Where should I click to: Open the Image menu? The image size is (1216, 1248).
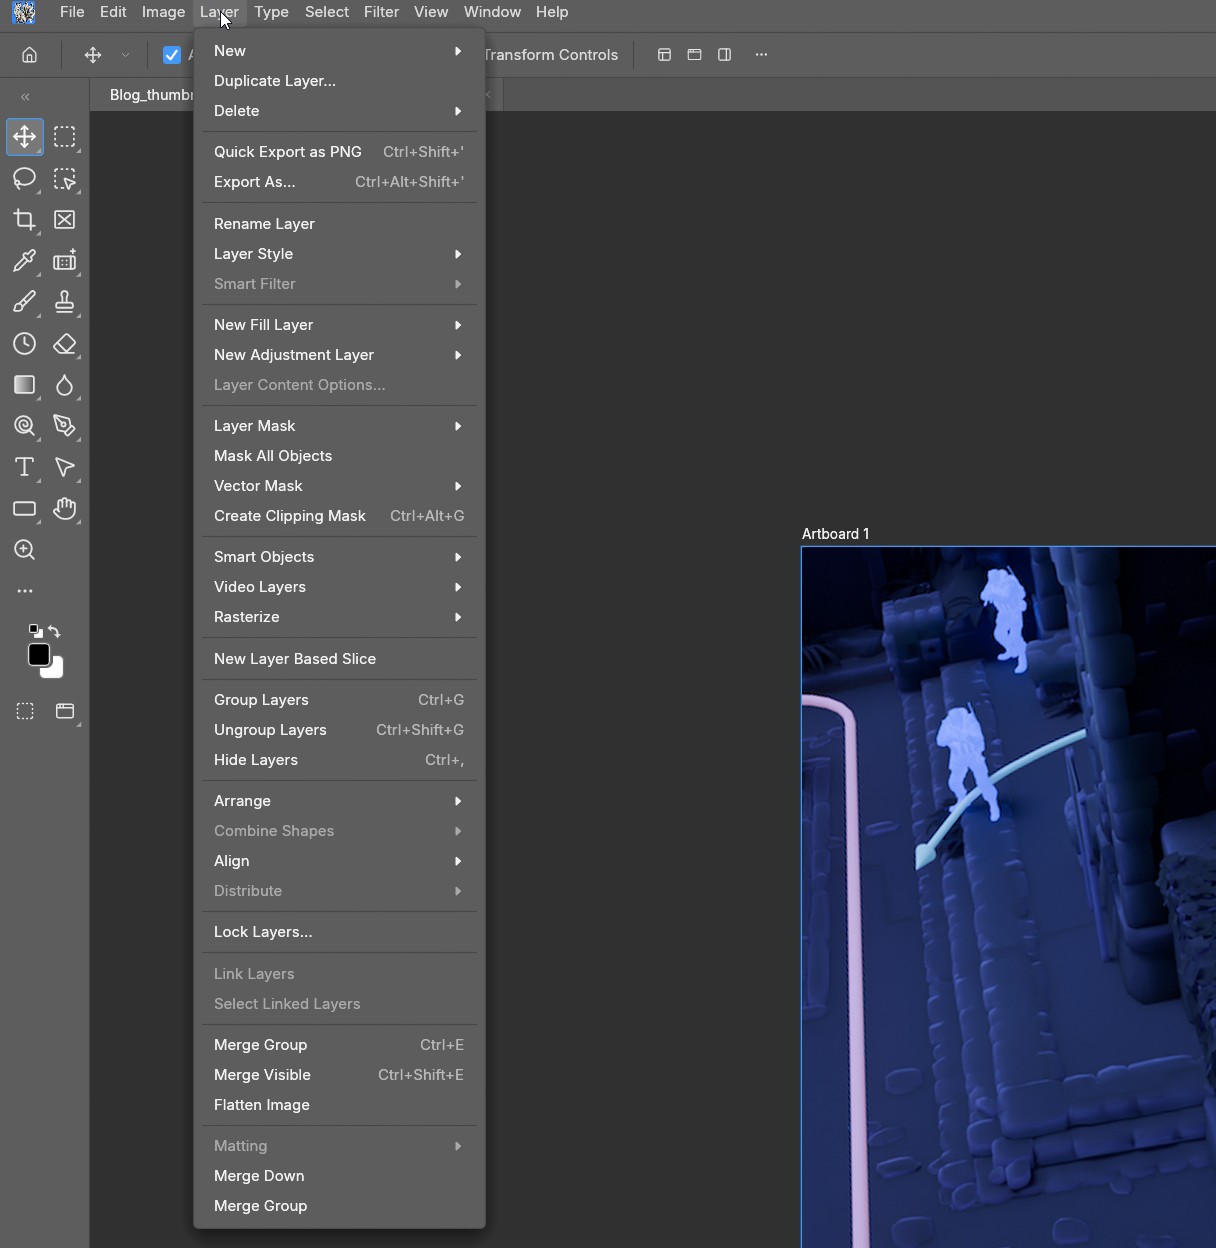[163, 12]
